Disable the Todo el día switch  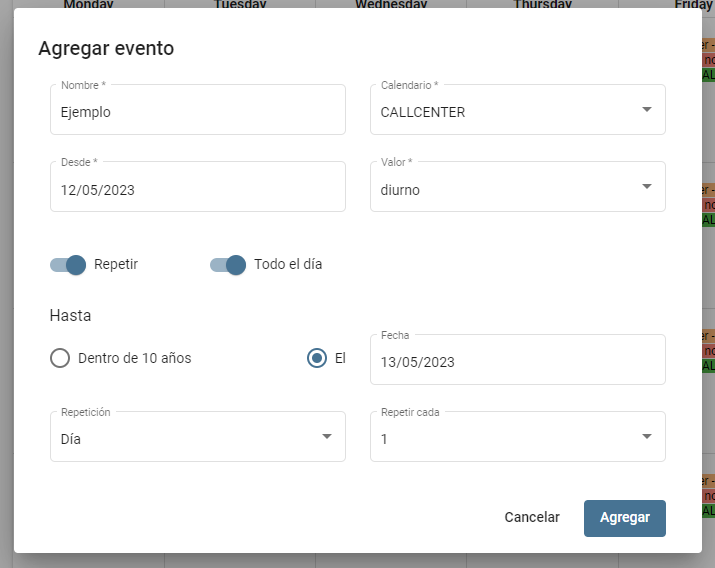[x=228, y=265]
